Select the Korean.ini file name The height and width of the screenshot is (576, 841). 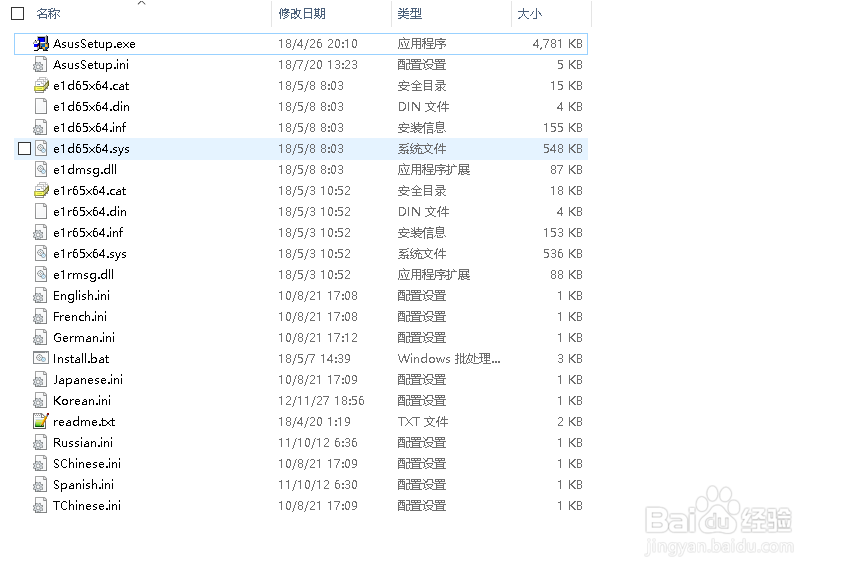coord(82,401)
